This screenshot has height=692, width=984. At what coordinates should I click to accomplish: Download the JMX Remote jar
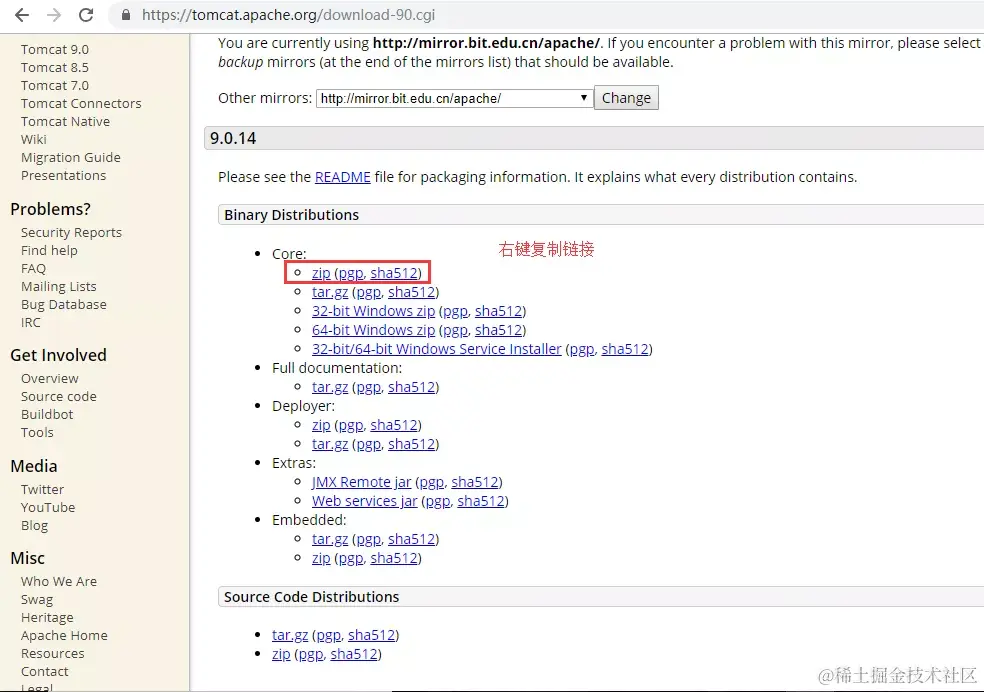[361, 482]
